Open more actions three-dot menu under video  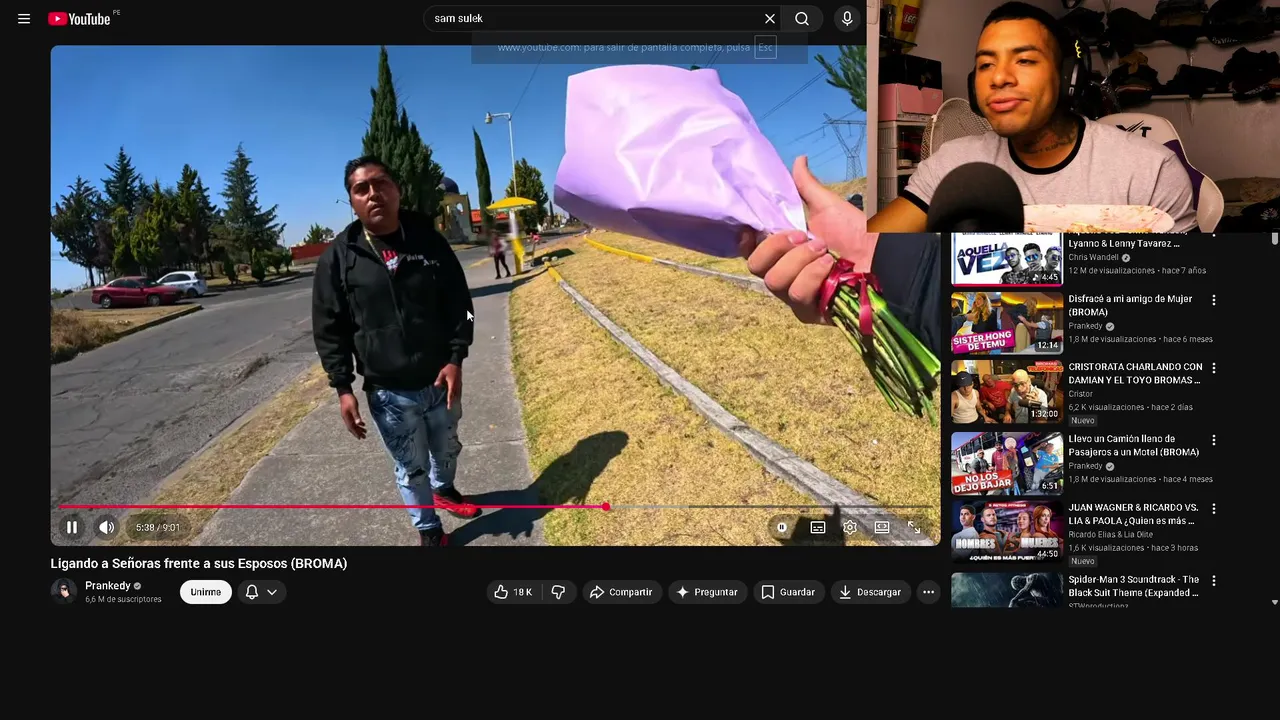928,592
